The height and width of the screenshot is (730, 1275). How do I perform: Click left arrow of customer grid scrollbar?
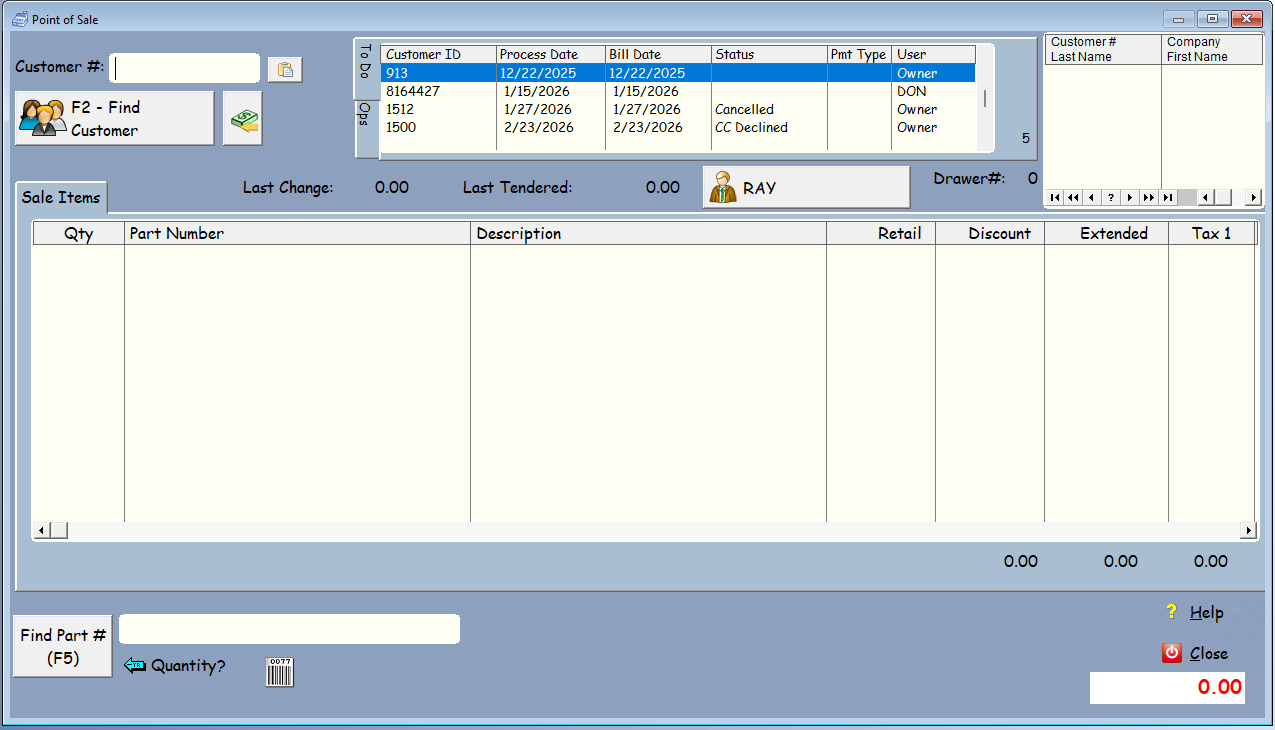click(1204, 197)
